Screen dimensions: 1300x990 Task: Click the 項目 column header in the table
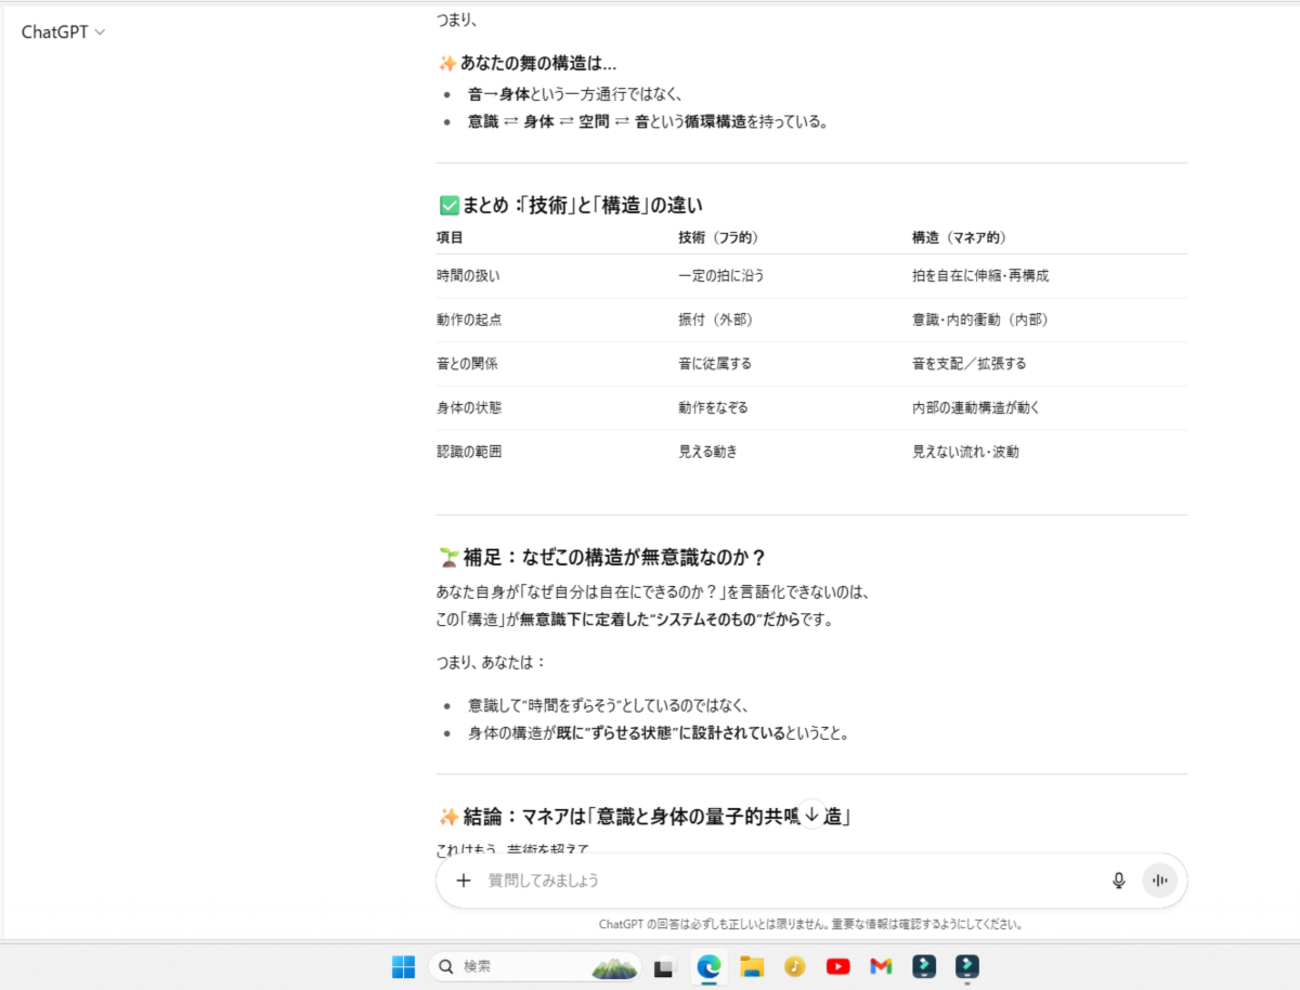tap(450, 237)
